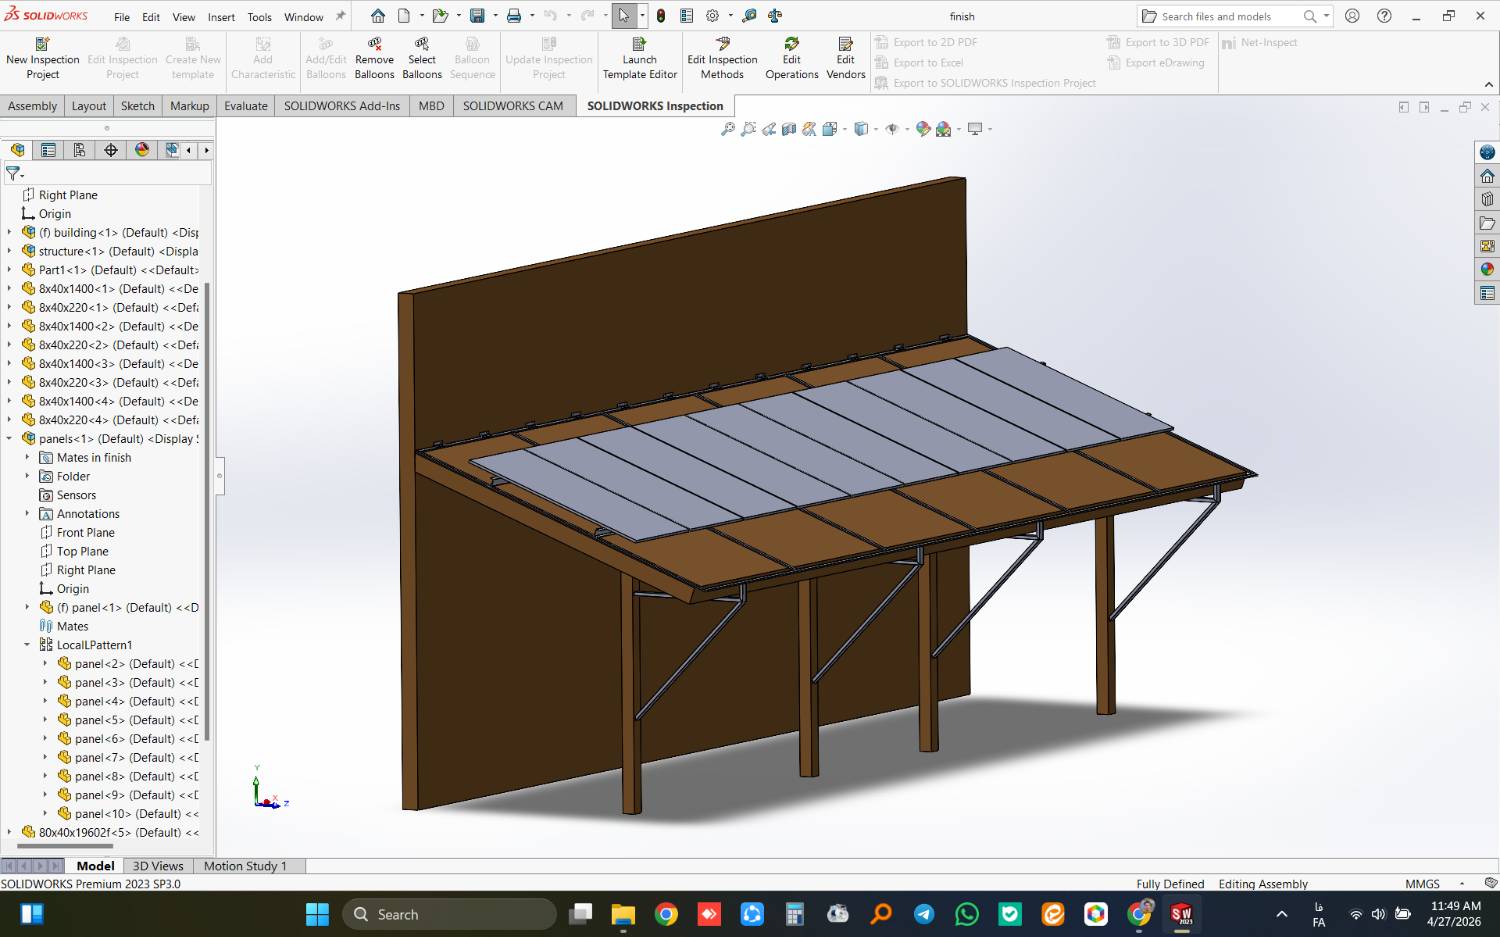Collapse the LocalPattern1 tree node
The width and height of the screenshot is (1500, 937).
[x=27, y=645]
